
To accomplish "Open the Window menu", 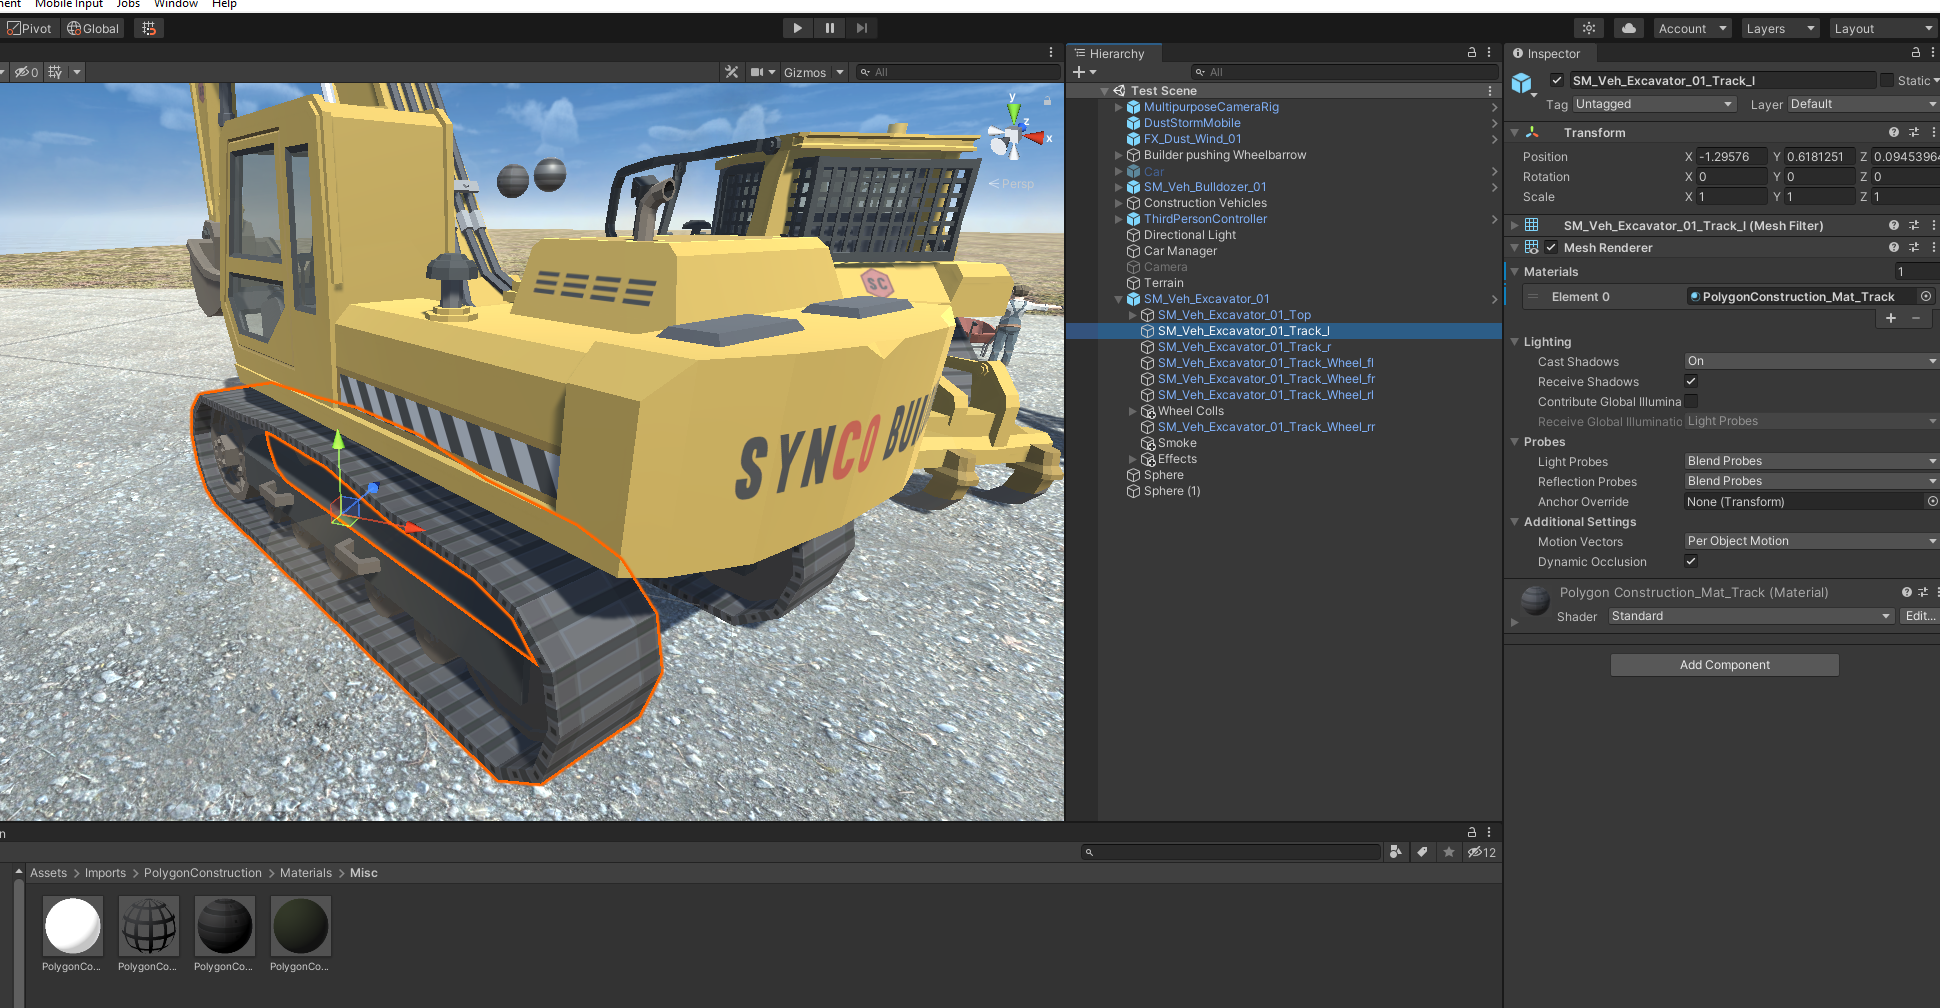I will tap(175, 4).
